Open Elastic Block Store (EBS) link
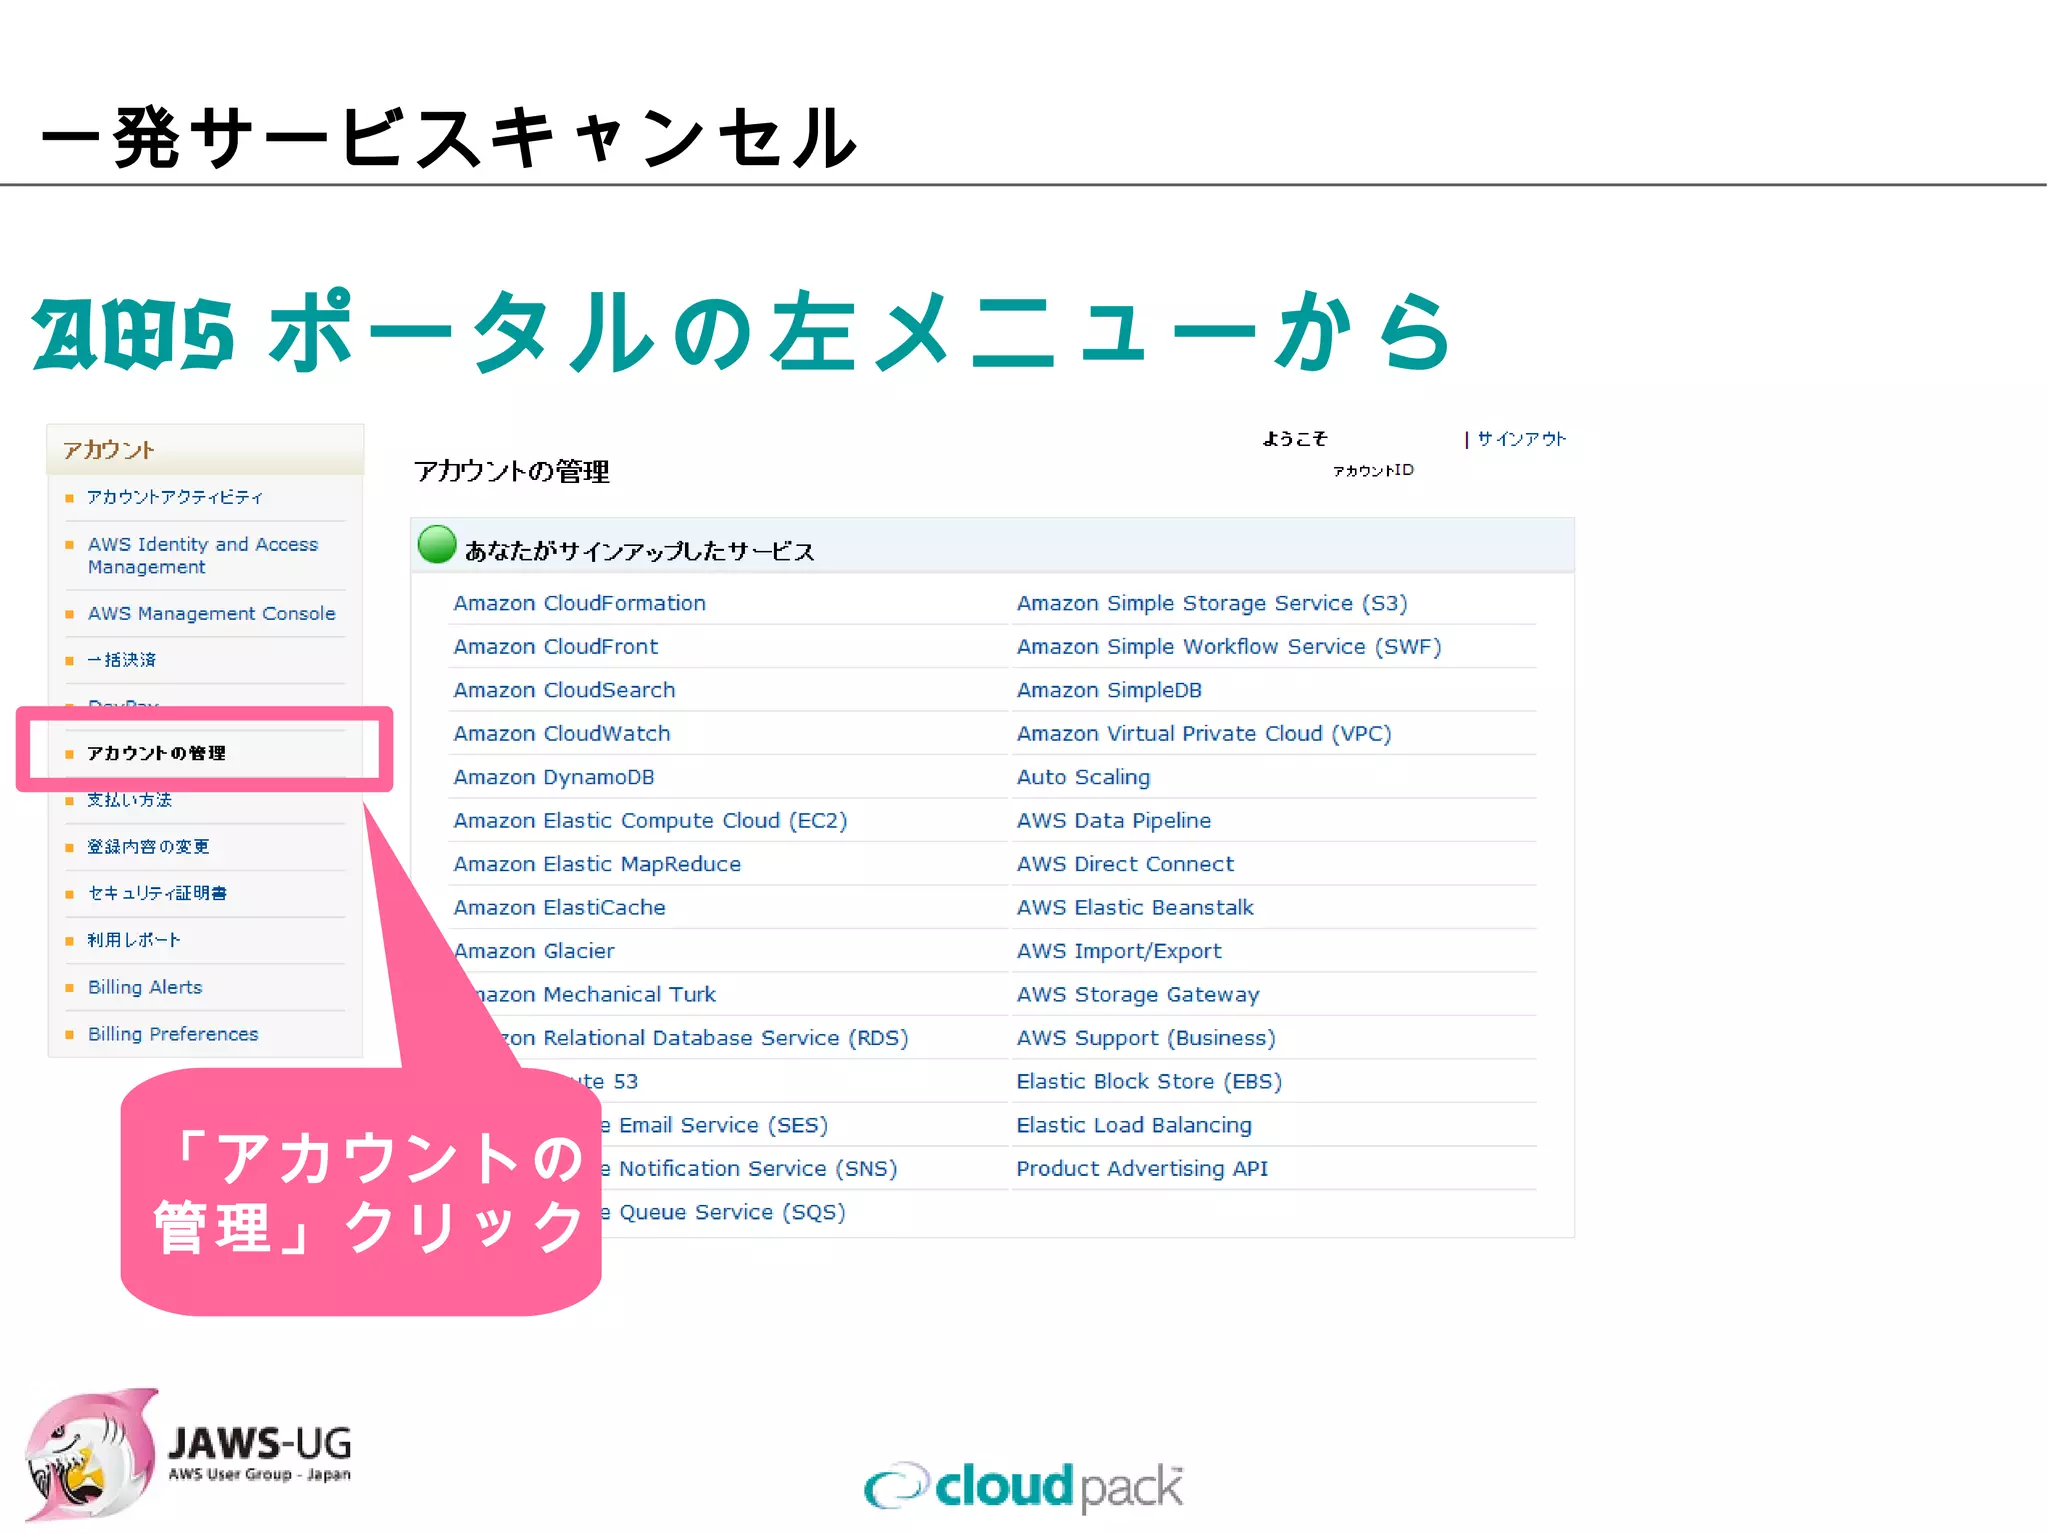The image size is (2048, 1534). [x=1149, y=1082]
